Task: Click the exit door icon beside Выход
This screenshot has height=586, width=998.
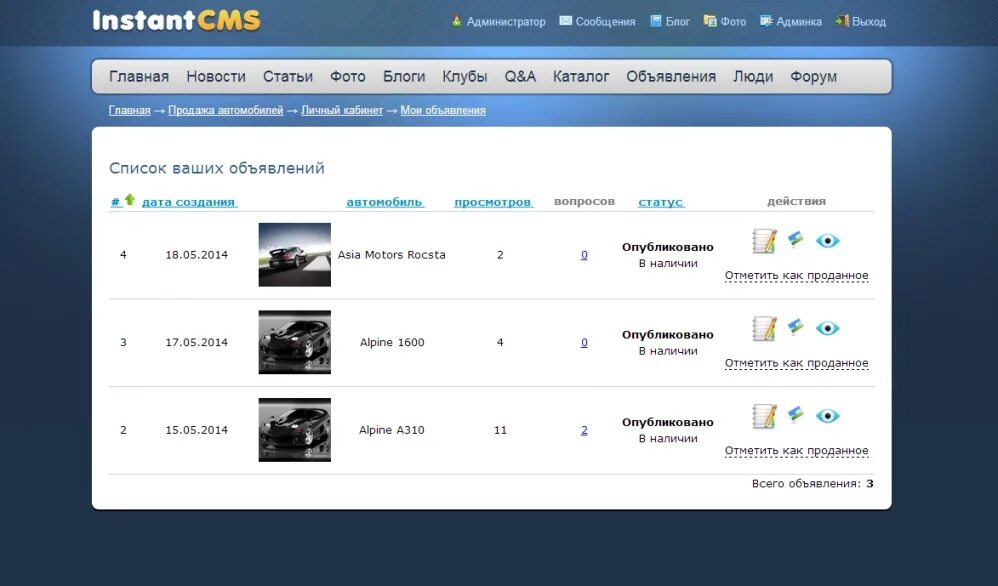Action: (842, 21)
